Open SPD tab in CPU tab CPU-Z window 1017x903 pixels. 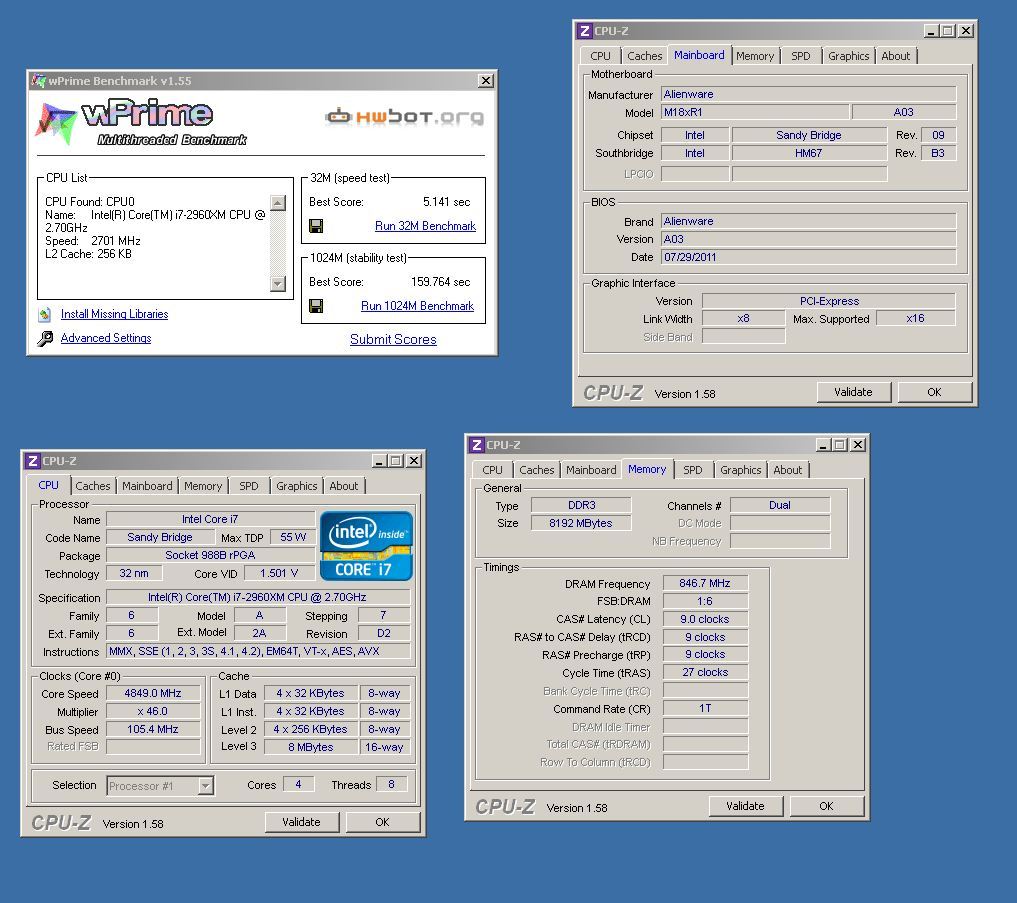(x=248, y=486)
